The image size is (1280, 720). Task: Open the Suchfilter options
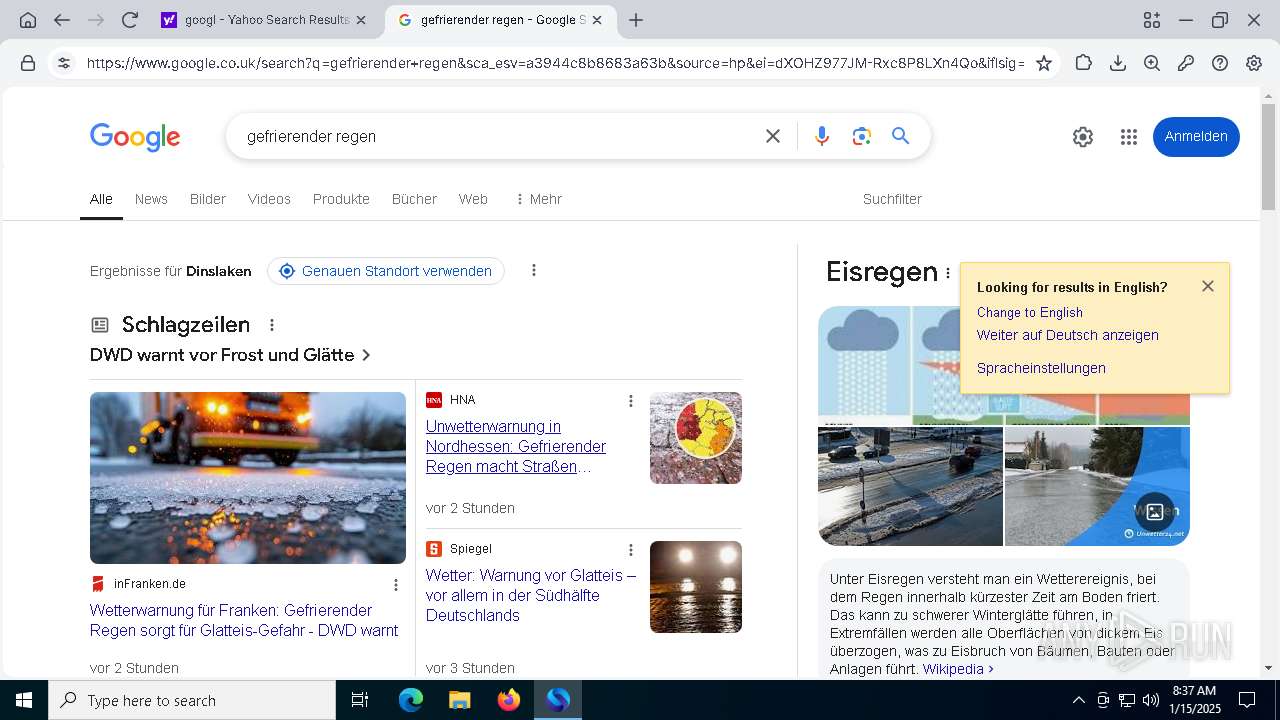pos(892,199)
